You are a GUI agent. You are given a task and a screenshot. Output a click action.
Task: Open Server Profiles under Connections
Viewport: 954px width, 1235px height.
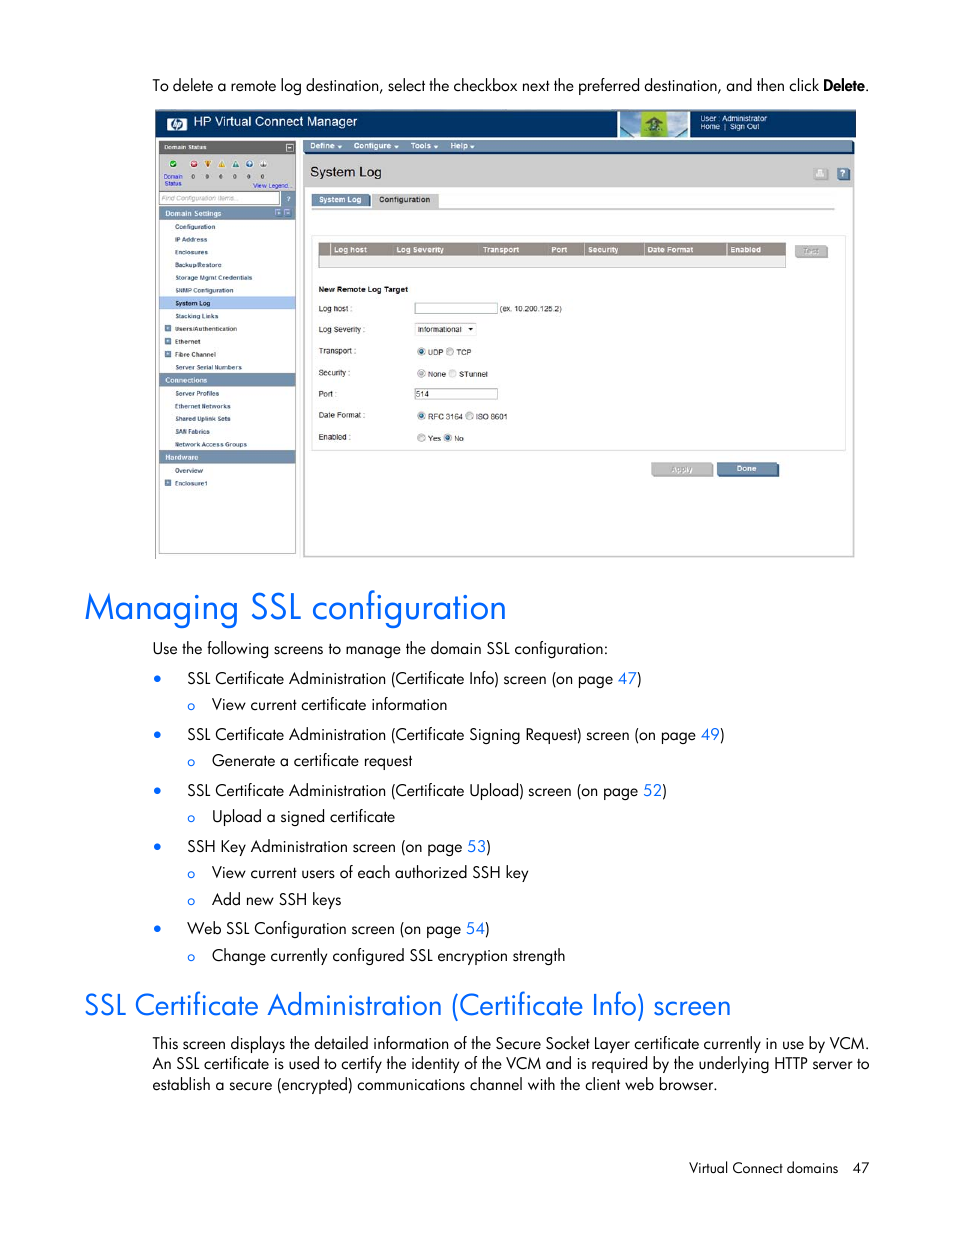(197, 394)
